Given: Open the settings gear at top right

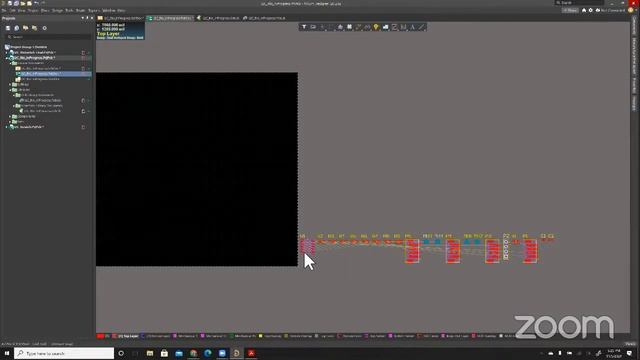Looking at the screenshot, I should (590, 10).
